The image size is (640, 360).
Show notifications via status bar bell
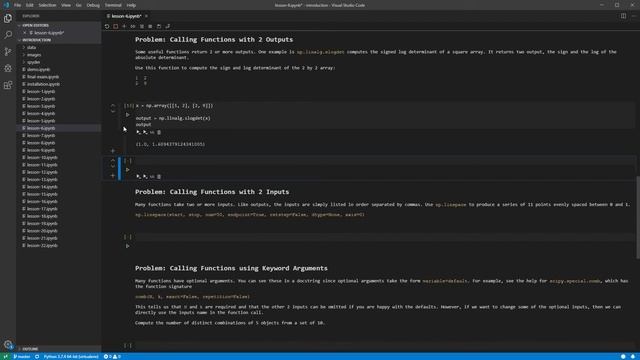pos(633,356)
